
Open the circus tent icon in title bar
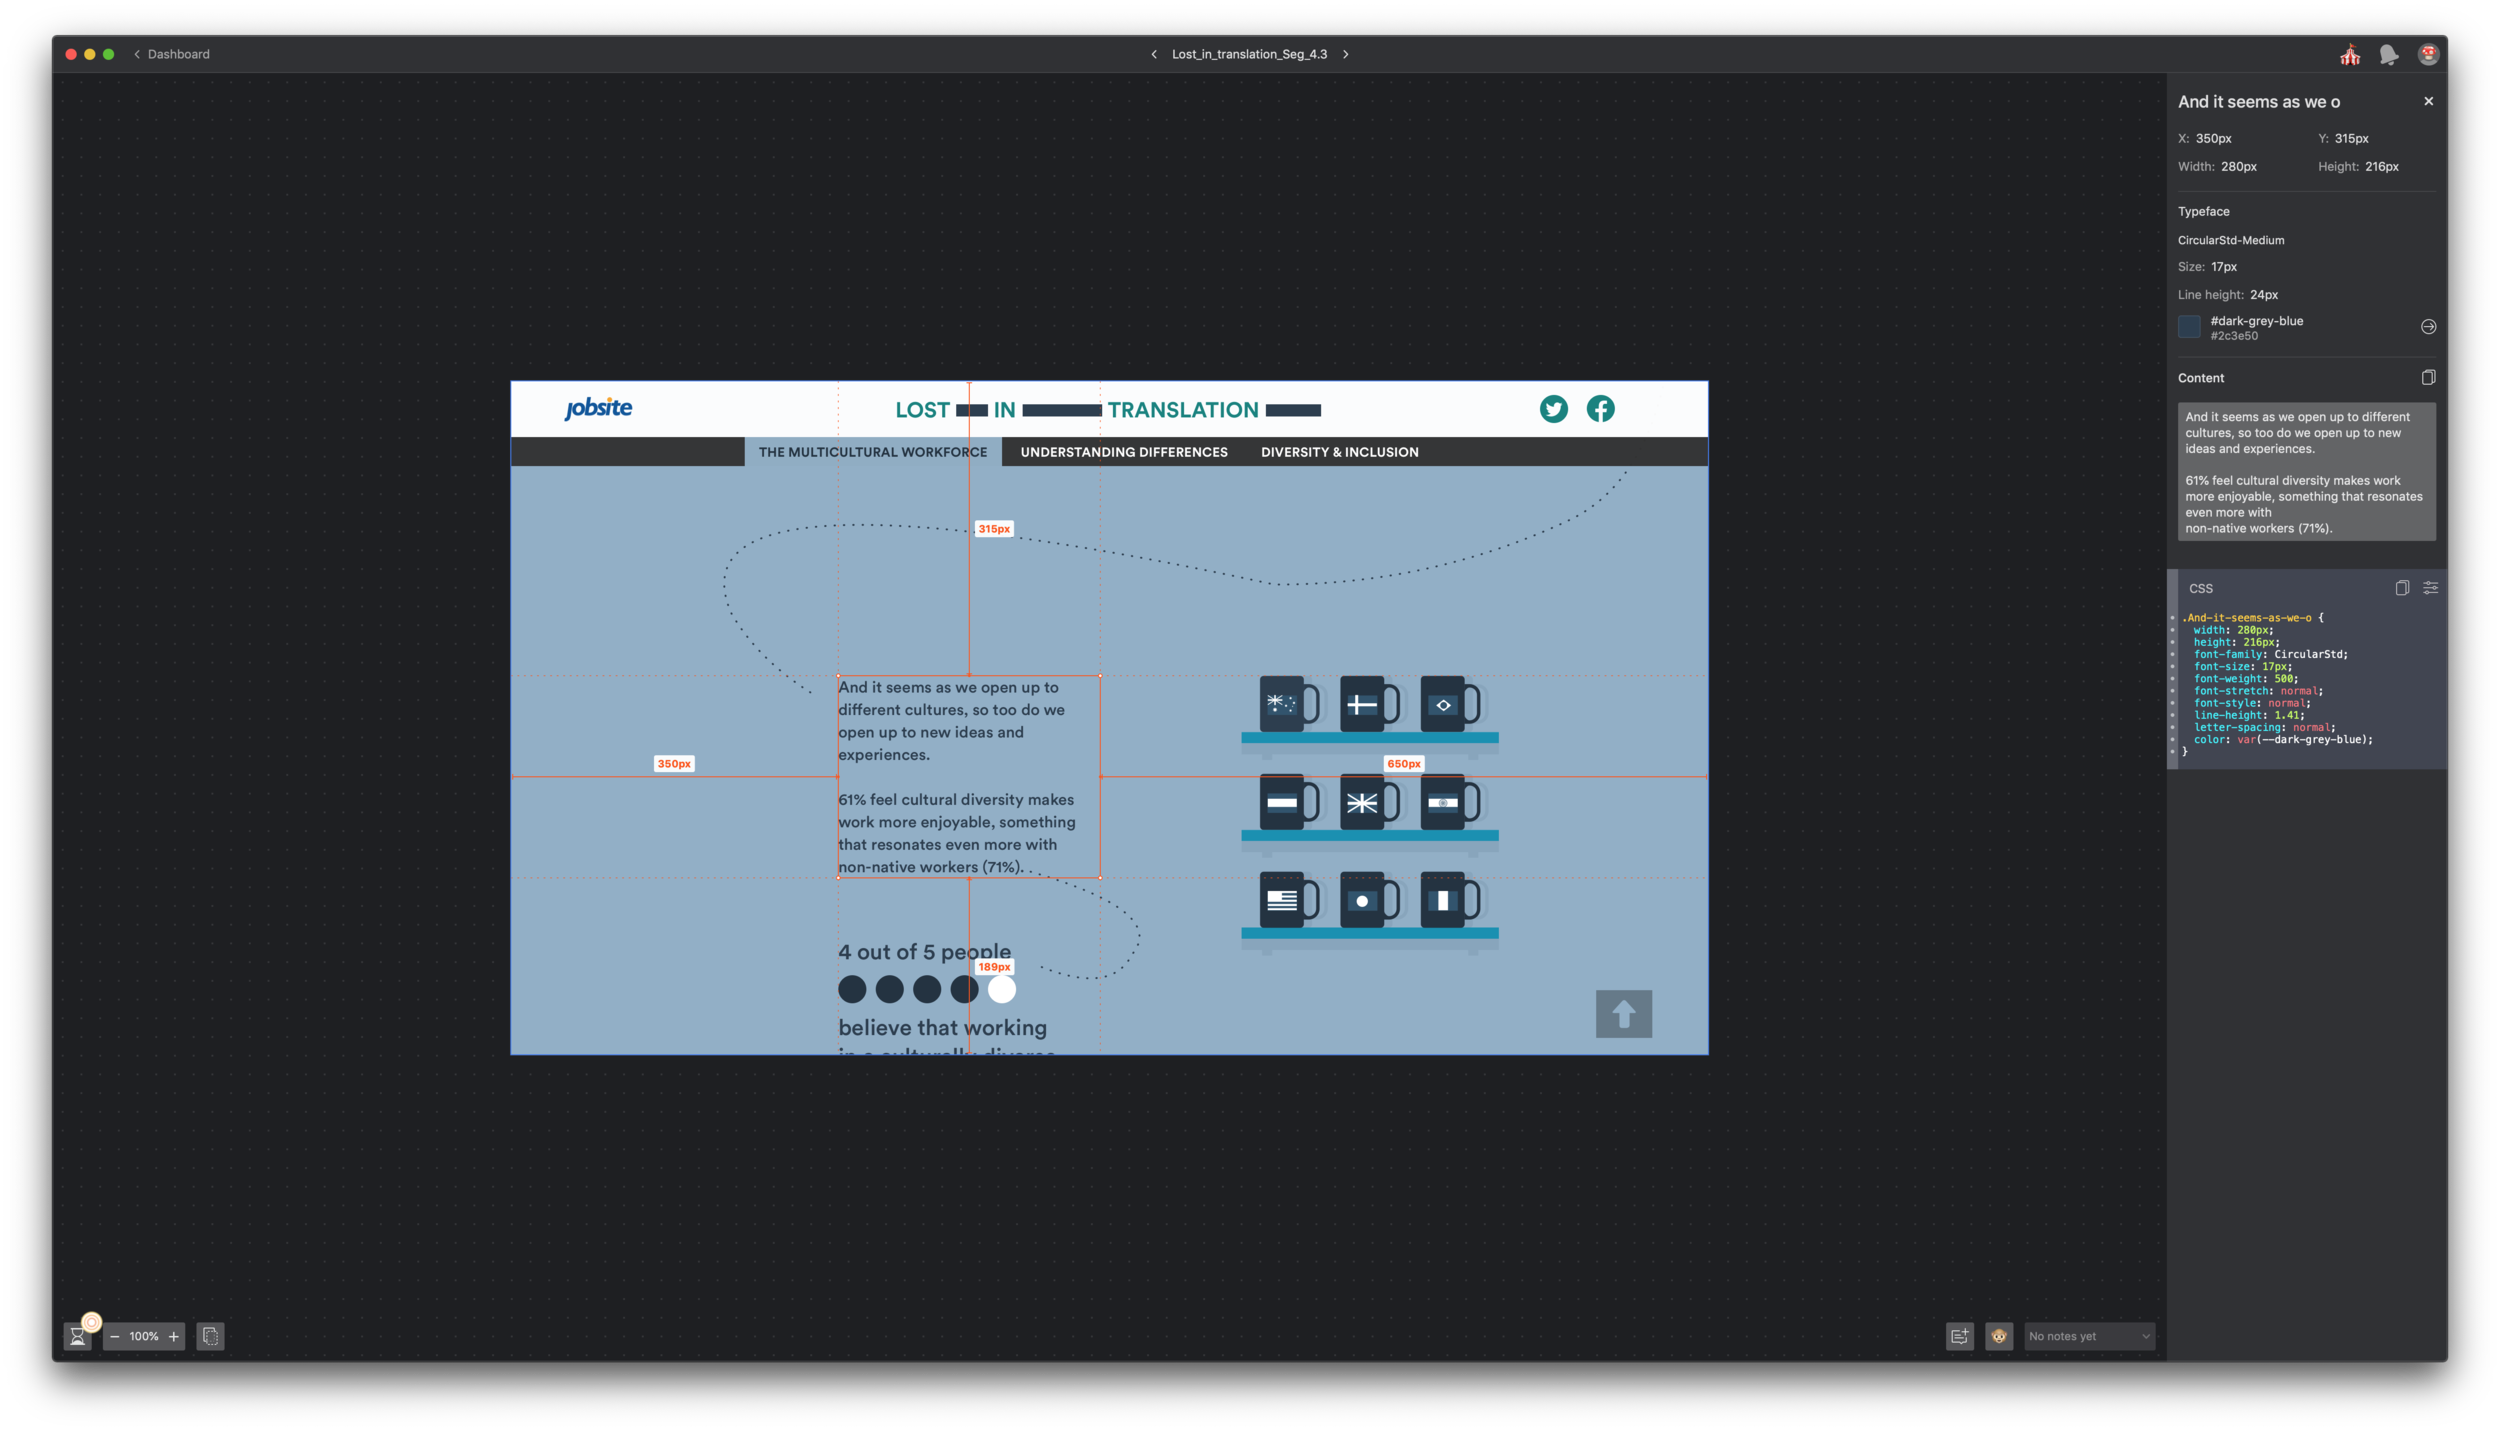pyautogui.click(x=2350, y=55)
